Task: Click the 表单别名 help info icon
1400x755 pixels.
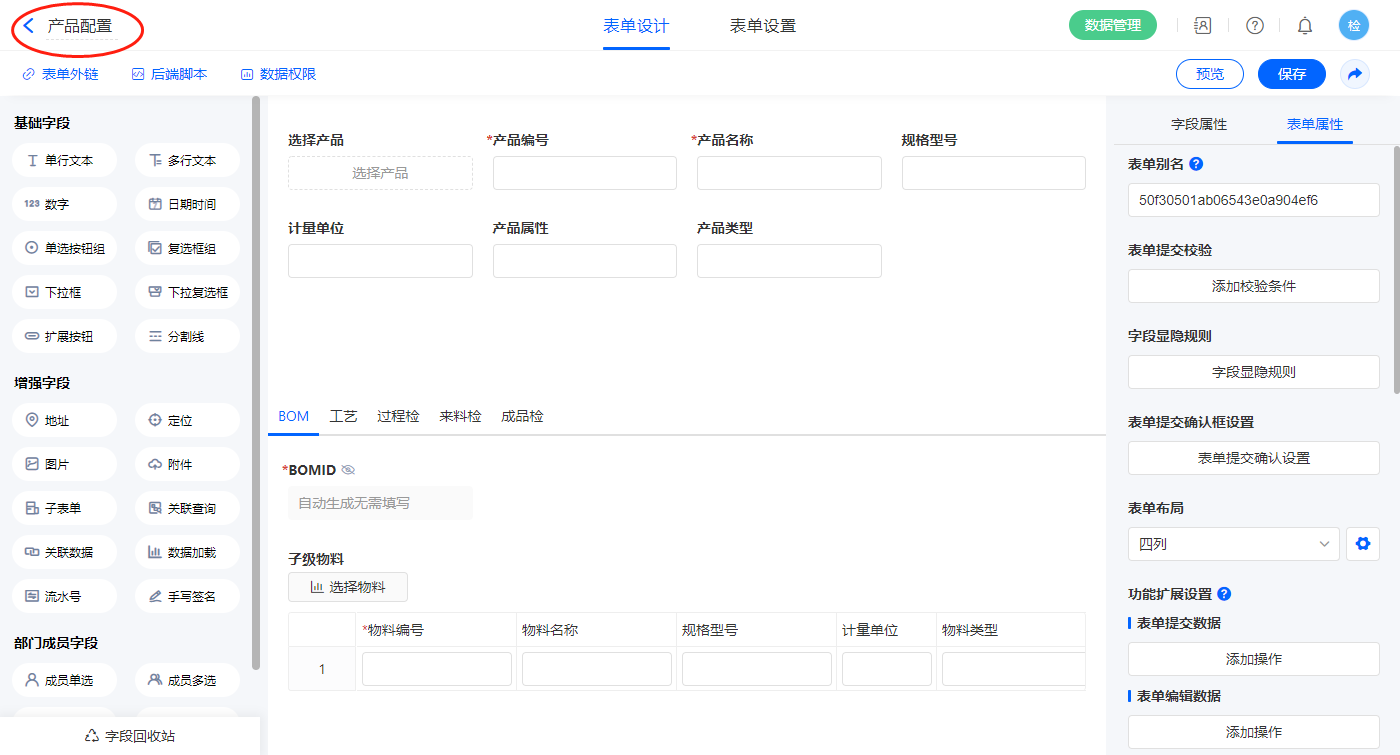Action: pyautogui.click(x=1196, y=164)
